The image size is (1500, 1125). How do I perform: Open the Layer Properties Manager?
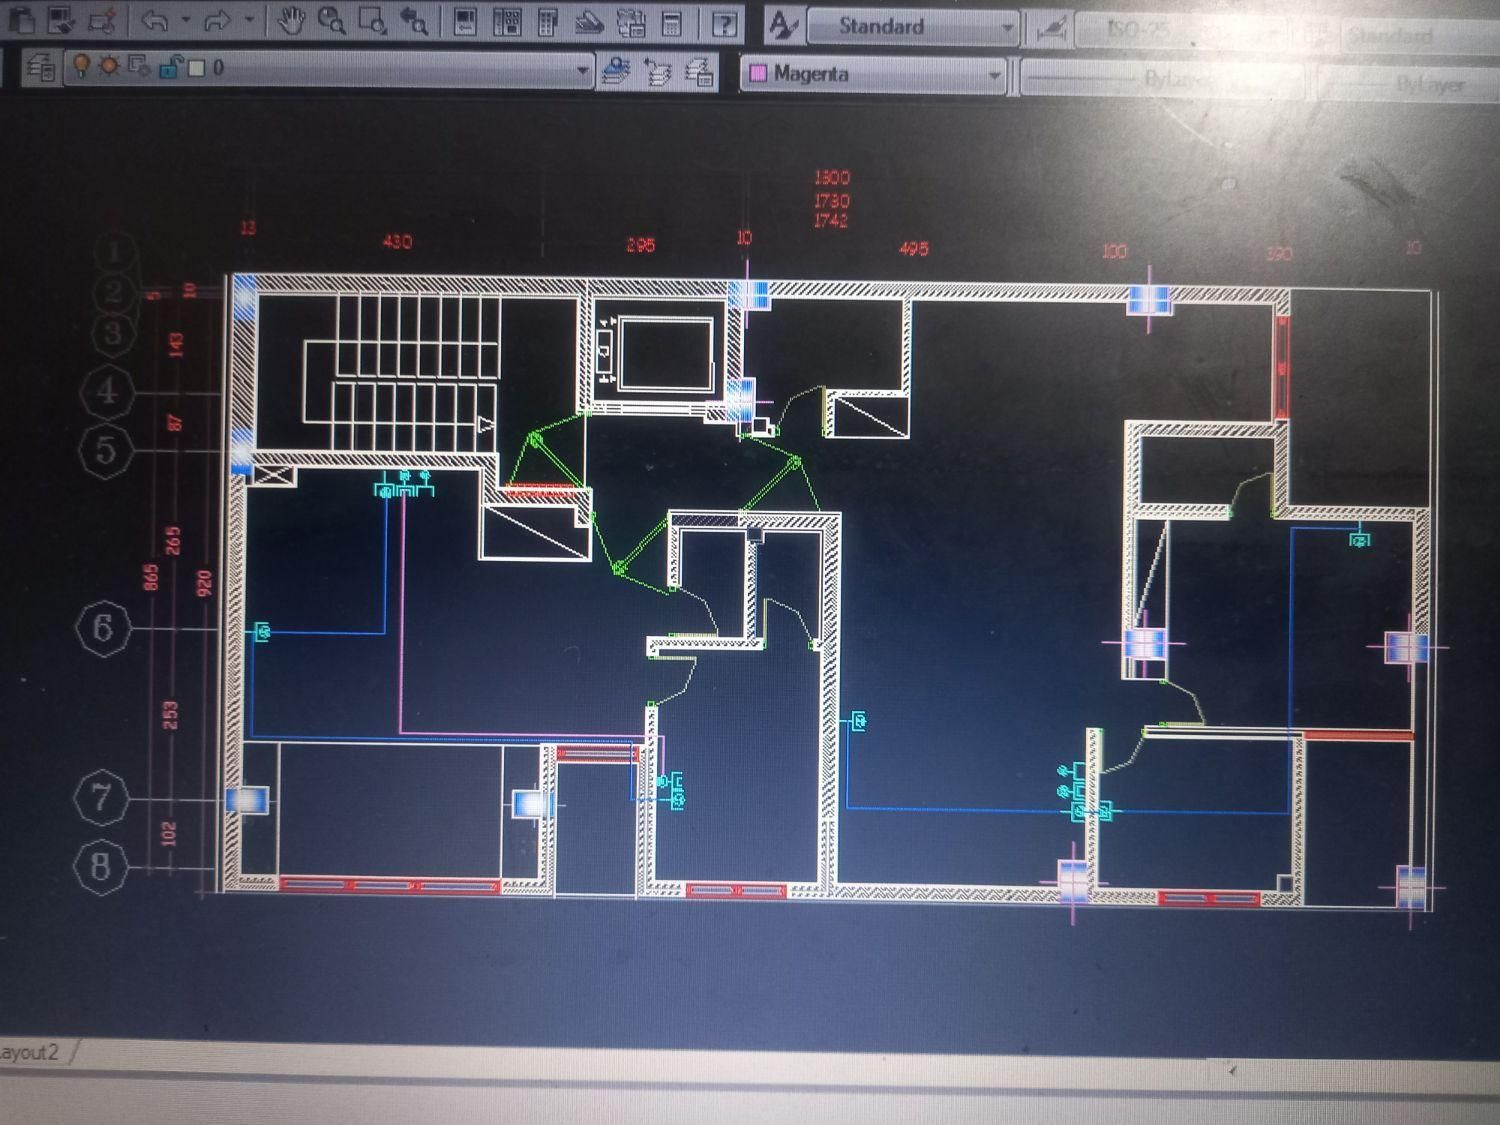[41, 67]
